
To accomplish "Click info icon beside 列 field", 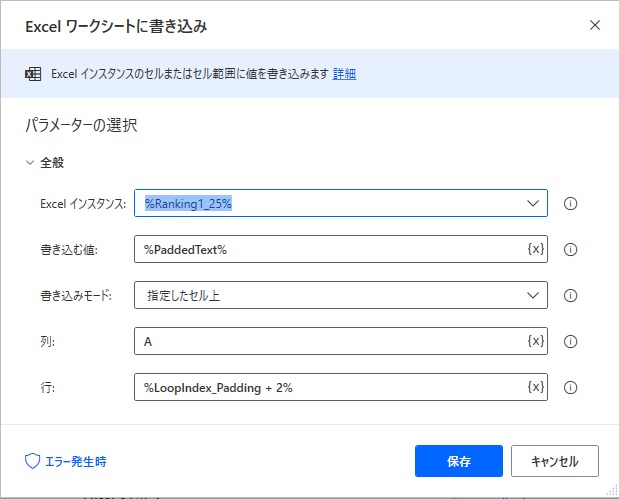I will click(570, 341).
